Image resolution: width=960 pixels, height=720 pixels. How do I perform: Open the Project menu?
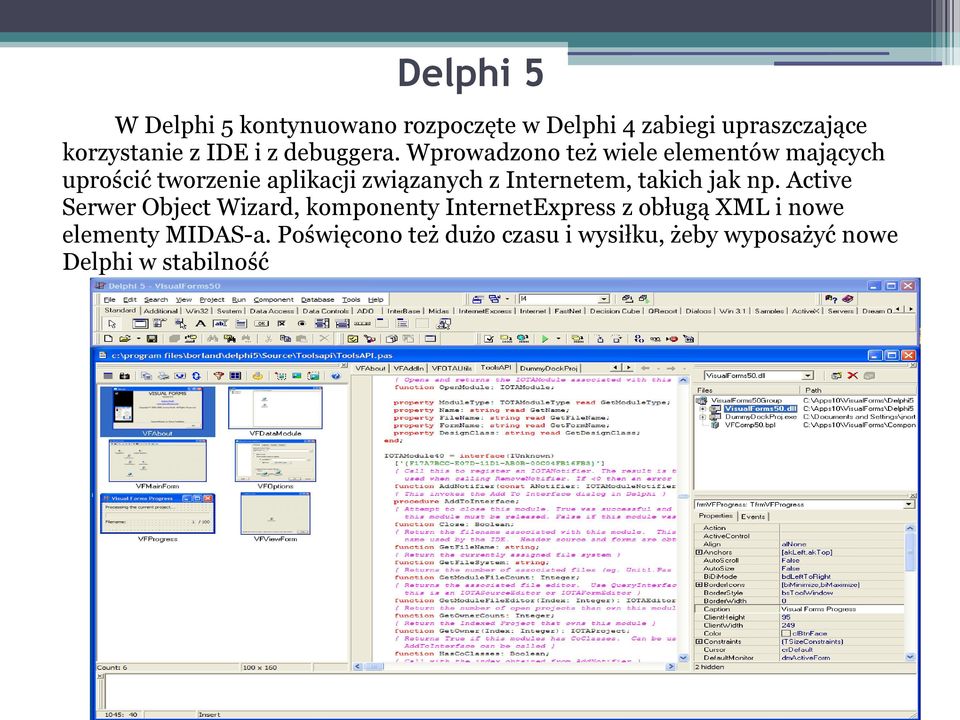[x=212, y=299]
